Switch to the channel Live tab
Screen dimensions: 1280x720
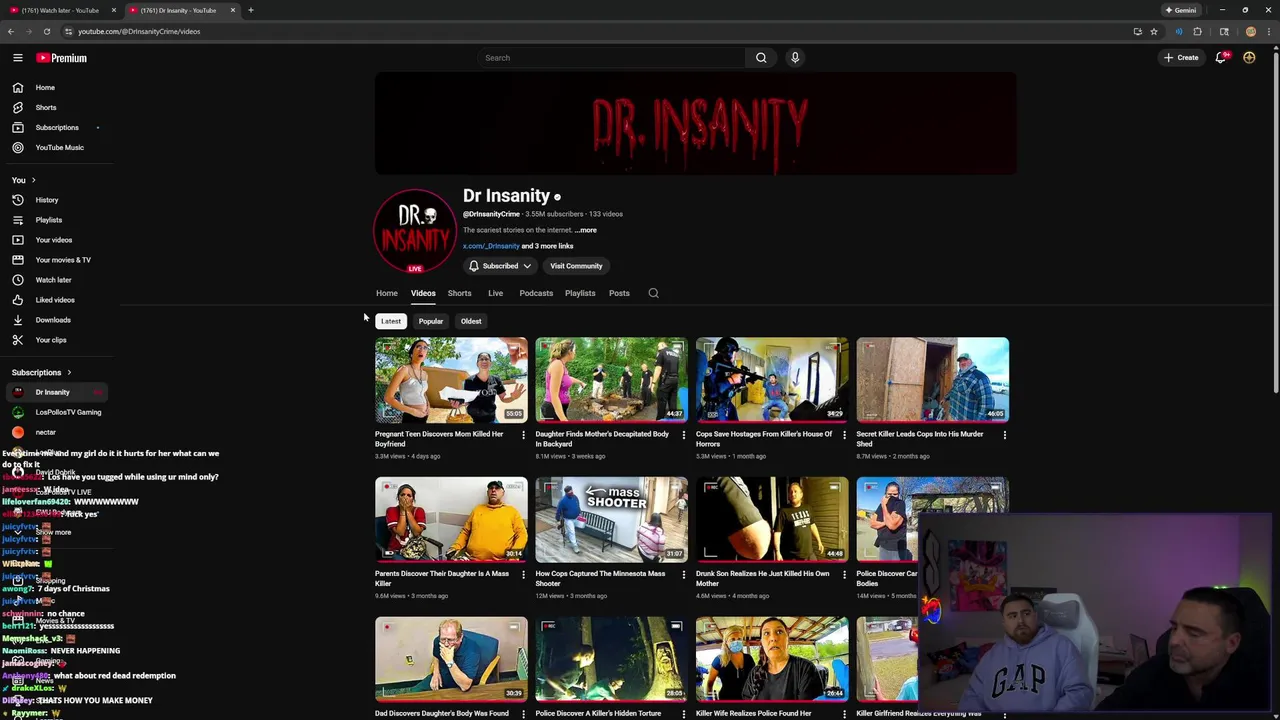point(495,293)
